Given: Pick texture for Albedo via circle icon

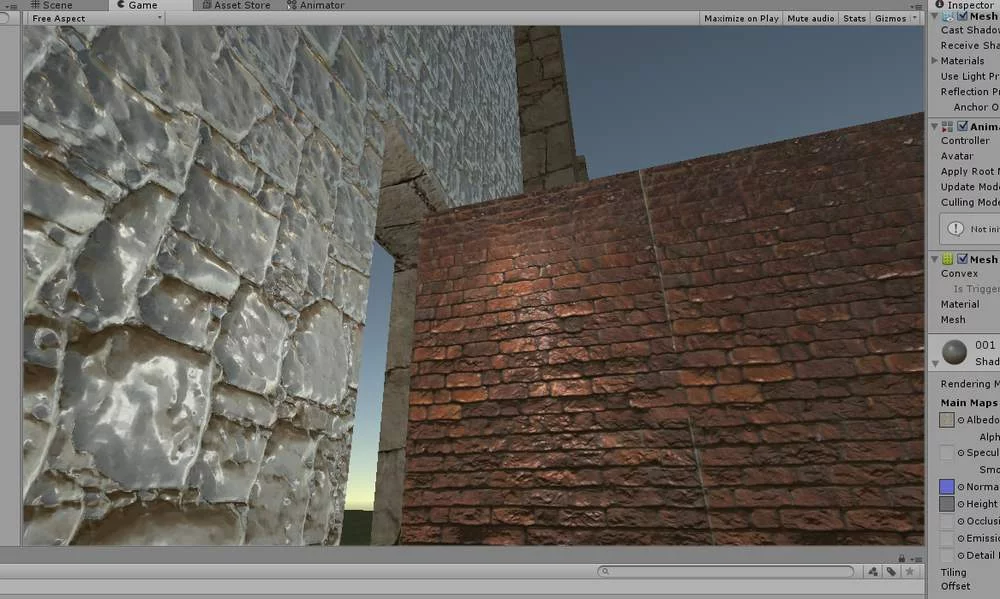Looking at the screenshot, I should click(x=960, y=420).
